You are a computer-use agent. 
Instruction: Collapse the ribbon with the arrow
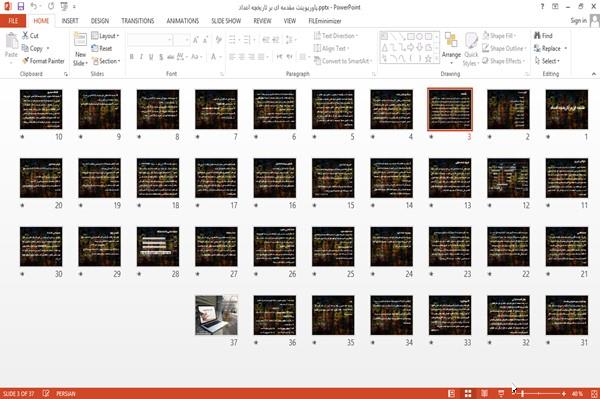(593, 74)
